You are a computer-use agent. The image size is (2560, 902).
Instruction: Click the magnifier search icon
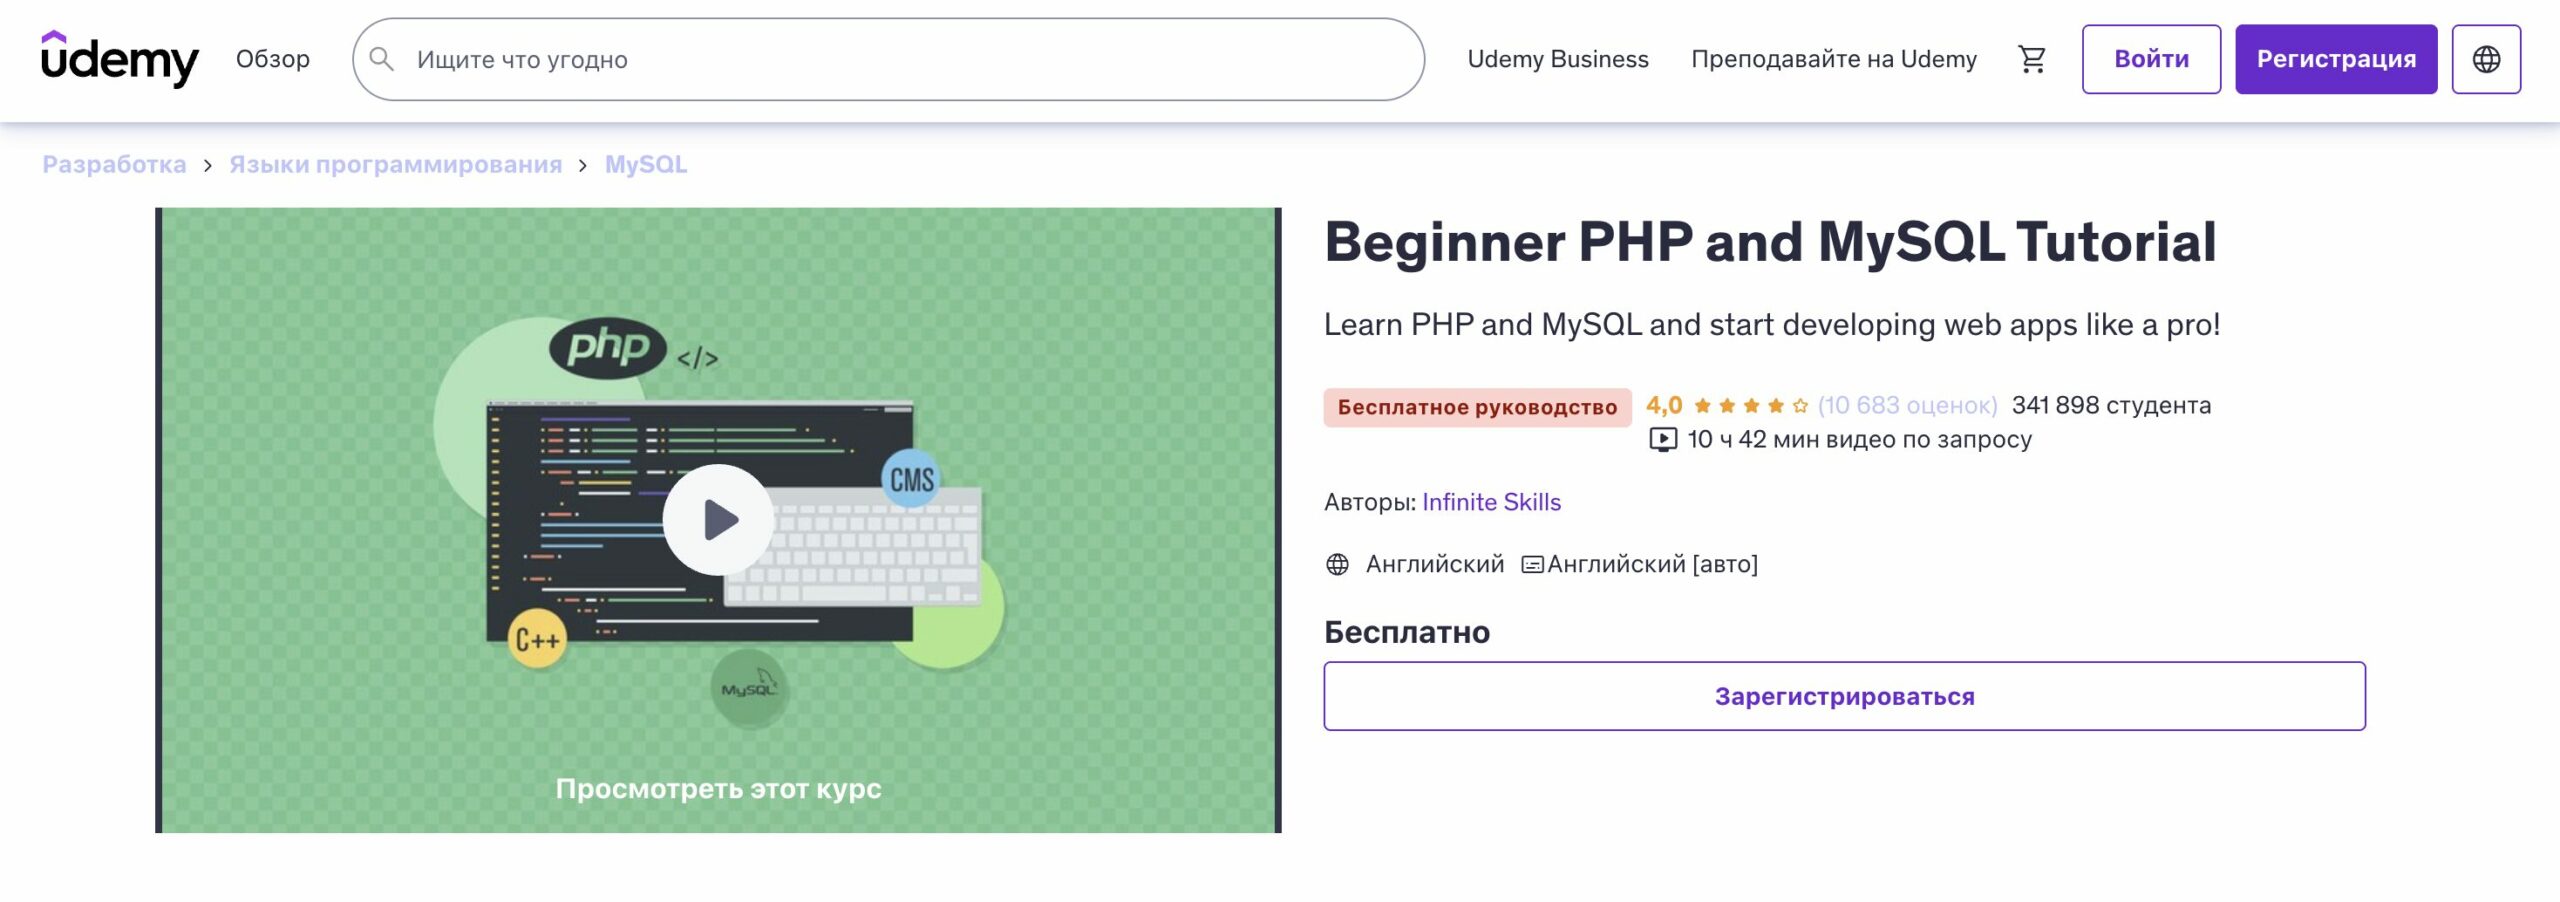tap(381, 60)
